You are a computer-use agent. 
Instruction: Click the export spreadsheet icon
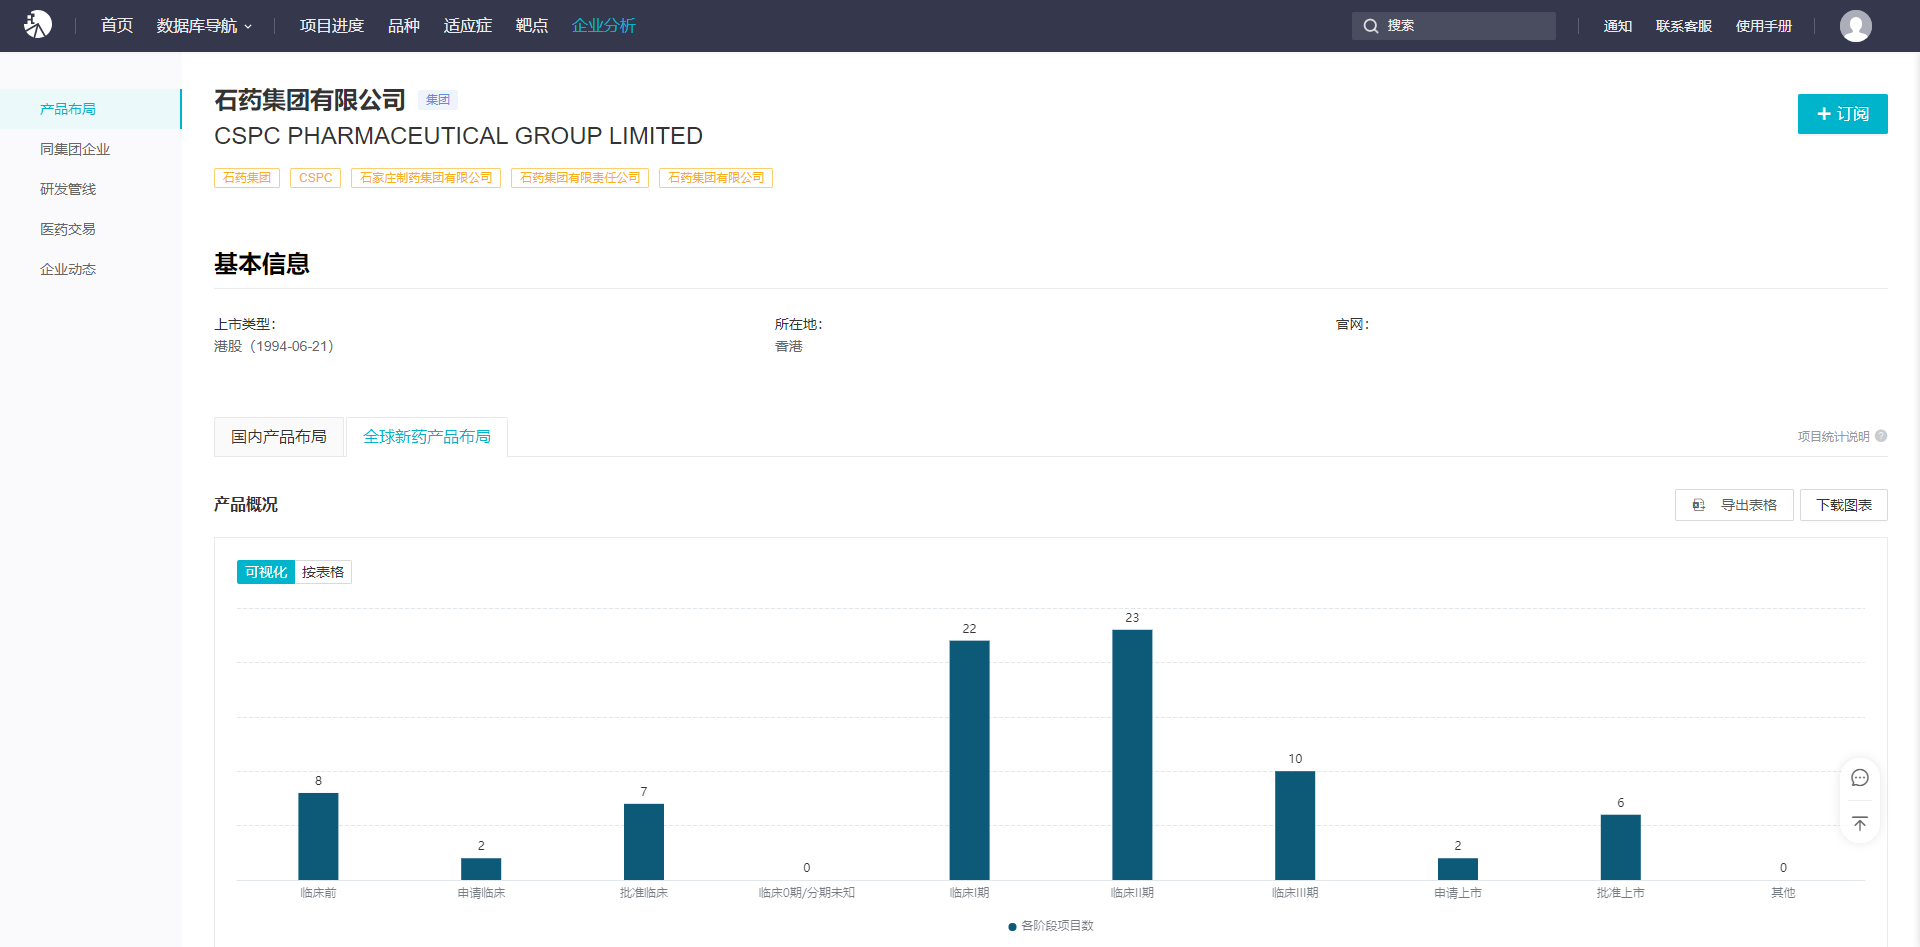(1698, 505)
